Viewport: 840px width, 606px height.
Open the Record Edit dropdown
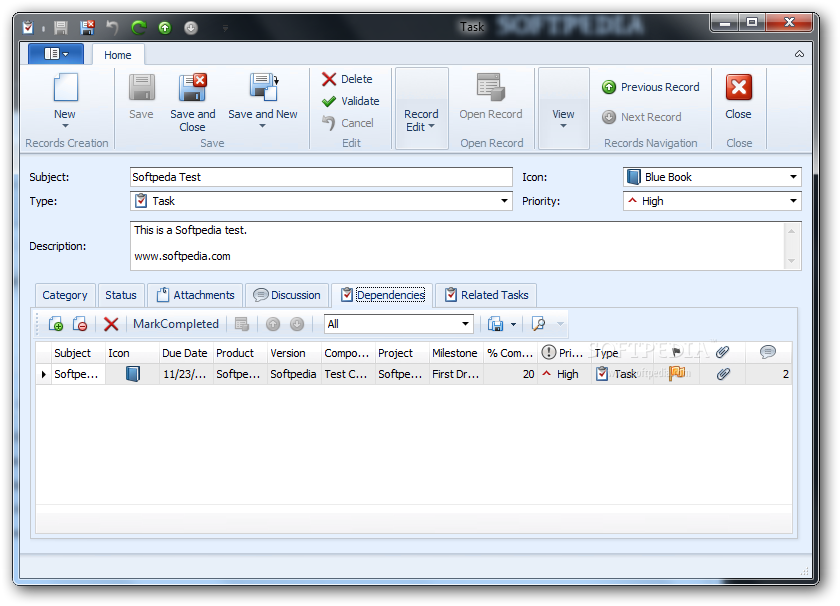[422, 108]
